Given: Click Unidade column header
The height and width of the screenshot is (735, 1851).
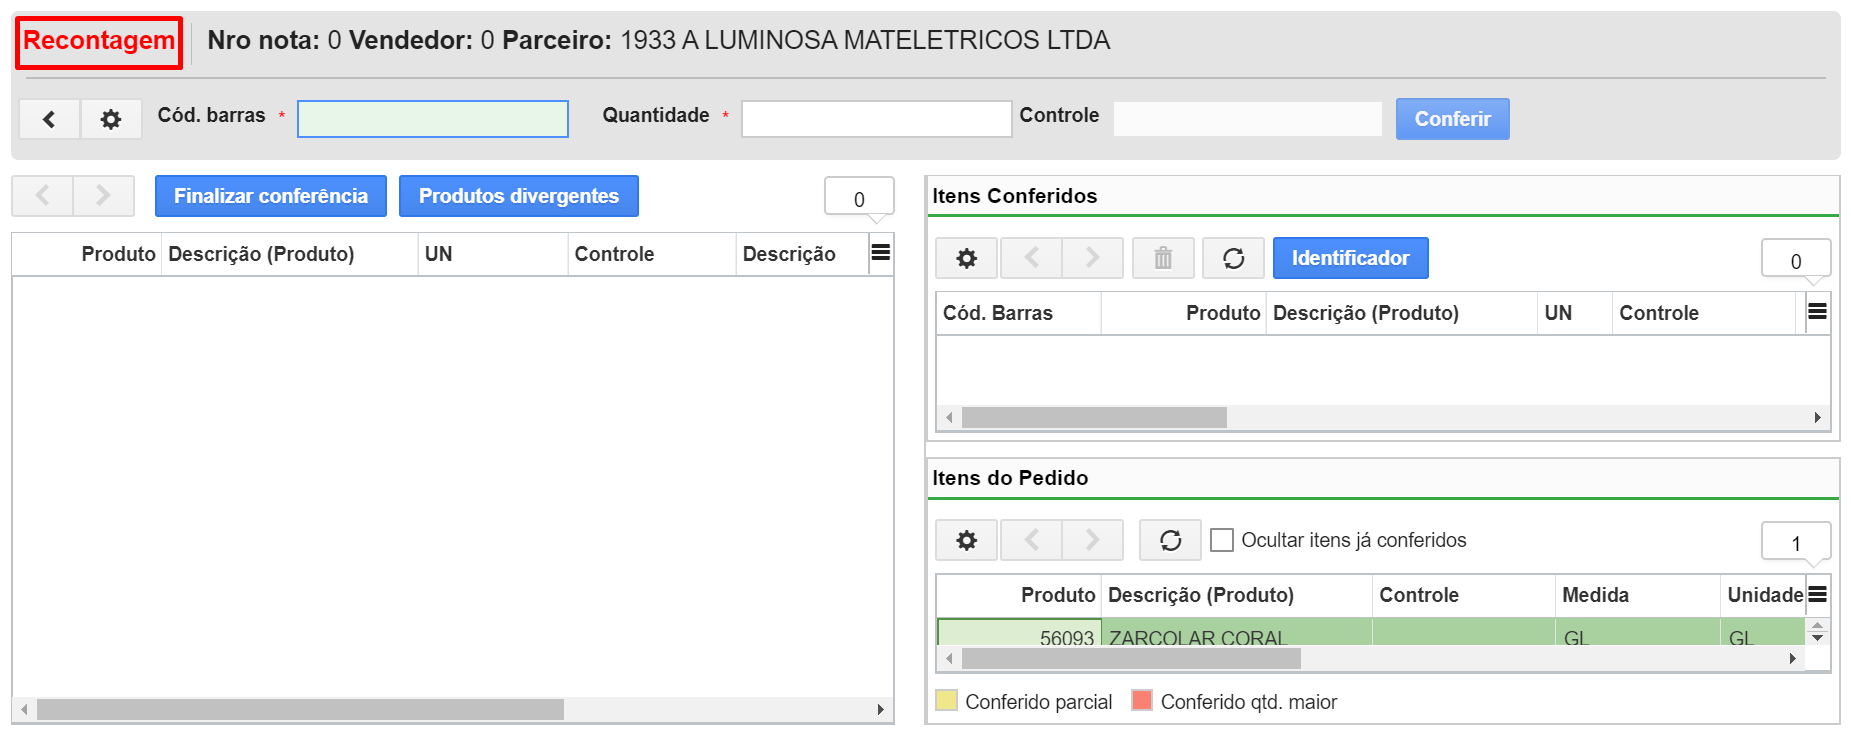Looking at the screenshot, I should [1765, 595].
